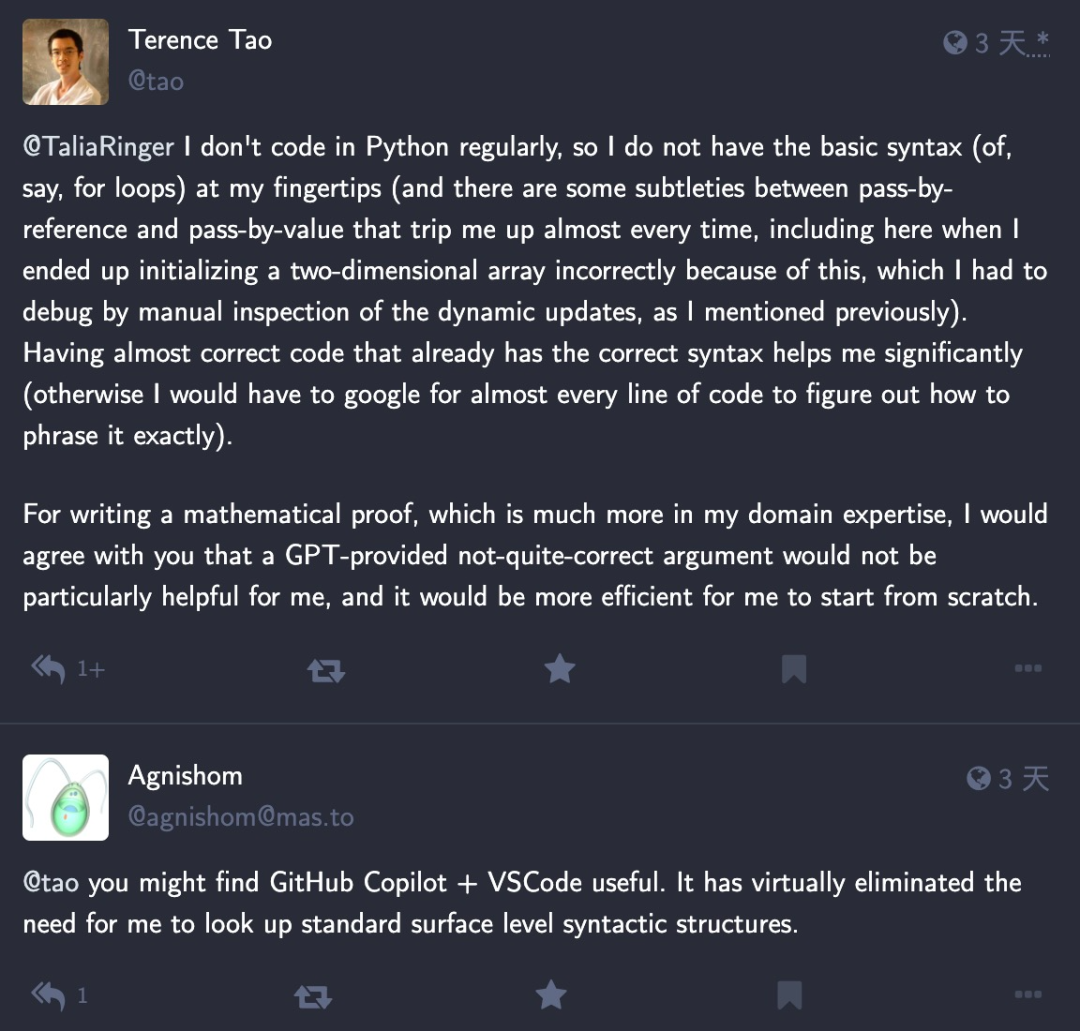Click the globe visibility icon on Tao's post
This screenshot has width=1080, height=1031.
955,42
